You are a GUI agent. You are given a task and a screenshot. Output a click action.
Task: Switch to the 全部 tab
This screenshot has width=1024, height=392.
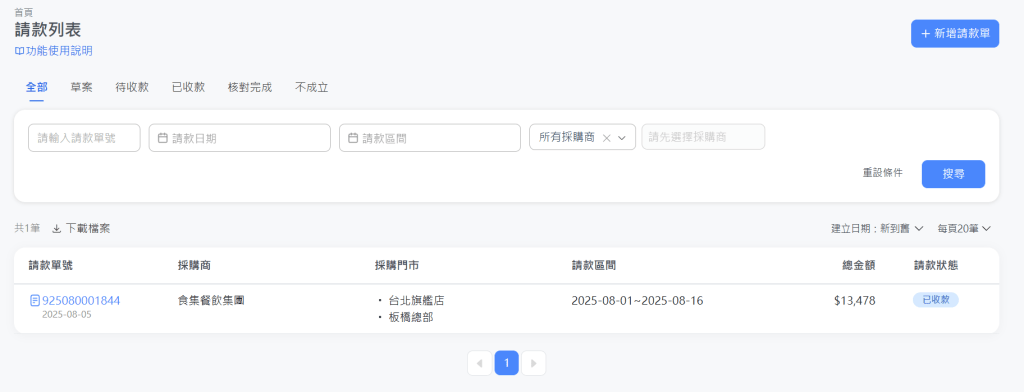[x=37, y=88]
